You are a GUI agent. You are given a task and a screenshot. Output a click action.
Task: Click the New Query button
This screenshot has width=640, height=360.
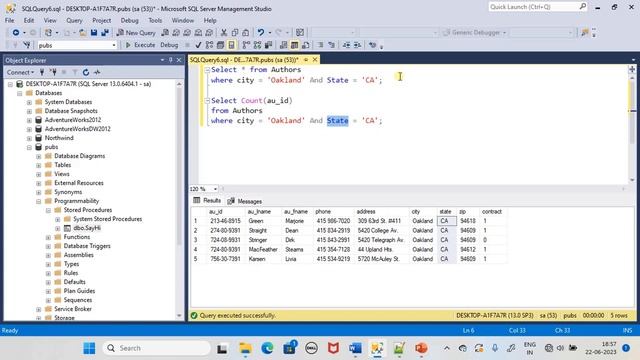pos(136,32)
